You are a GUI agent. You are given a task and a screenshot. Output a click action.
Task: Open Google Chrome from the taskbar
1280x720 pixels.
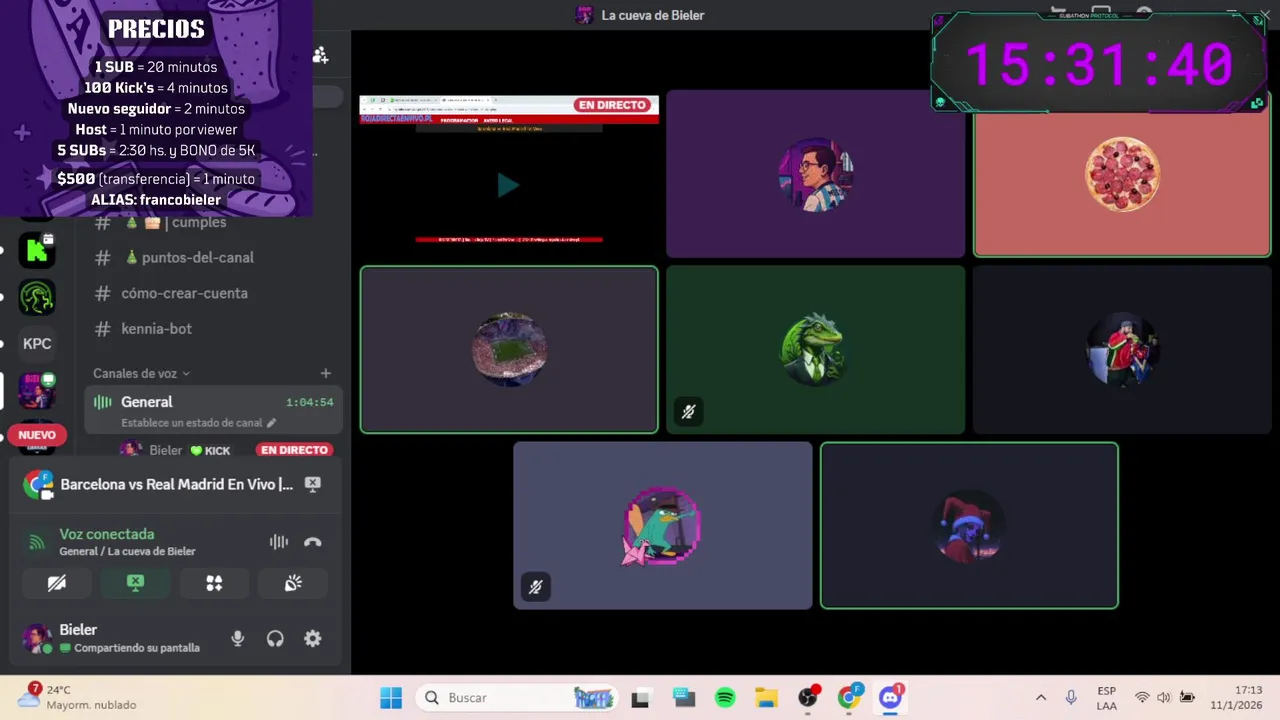(x=850, y=697)
